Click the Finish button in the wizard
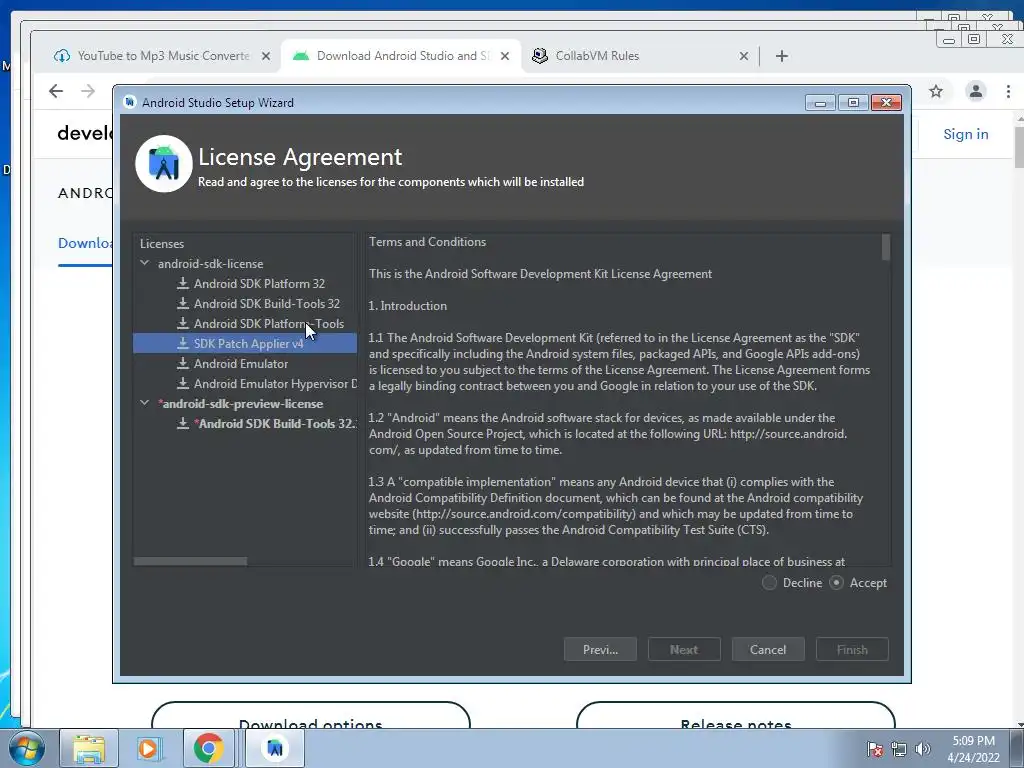Viewport: 1024px width, 768px height. click(852, 650)
